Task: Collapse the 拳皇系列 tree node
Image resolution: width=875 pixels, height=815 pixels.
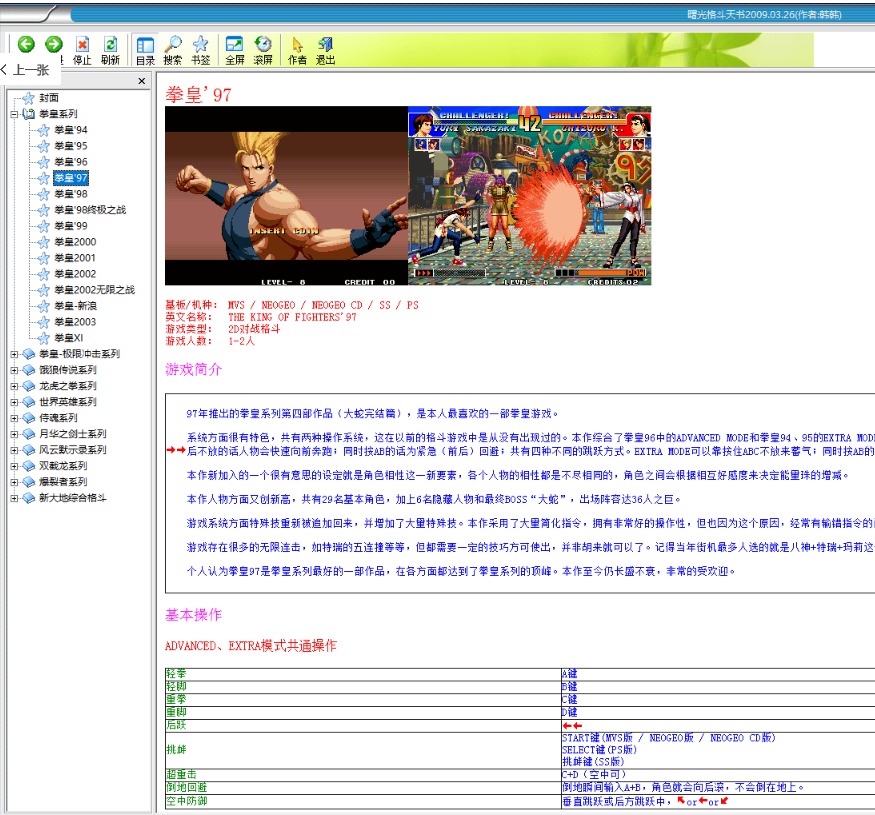Action: [14, 114]
